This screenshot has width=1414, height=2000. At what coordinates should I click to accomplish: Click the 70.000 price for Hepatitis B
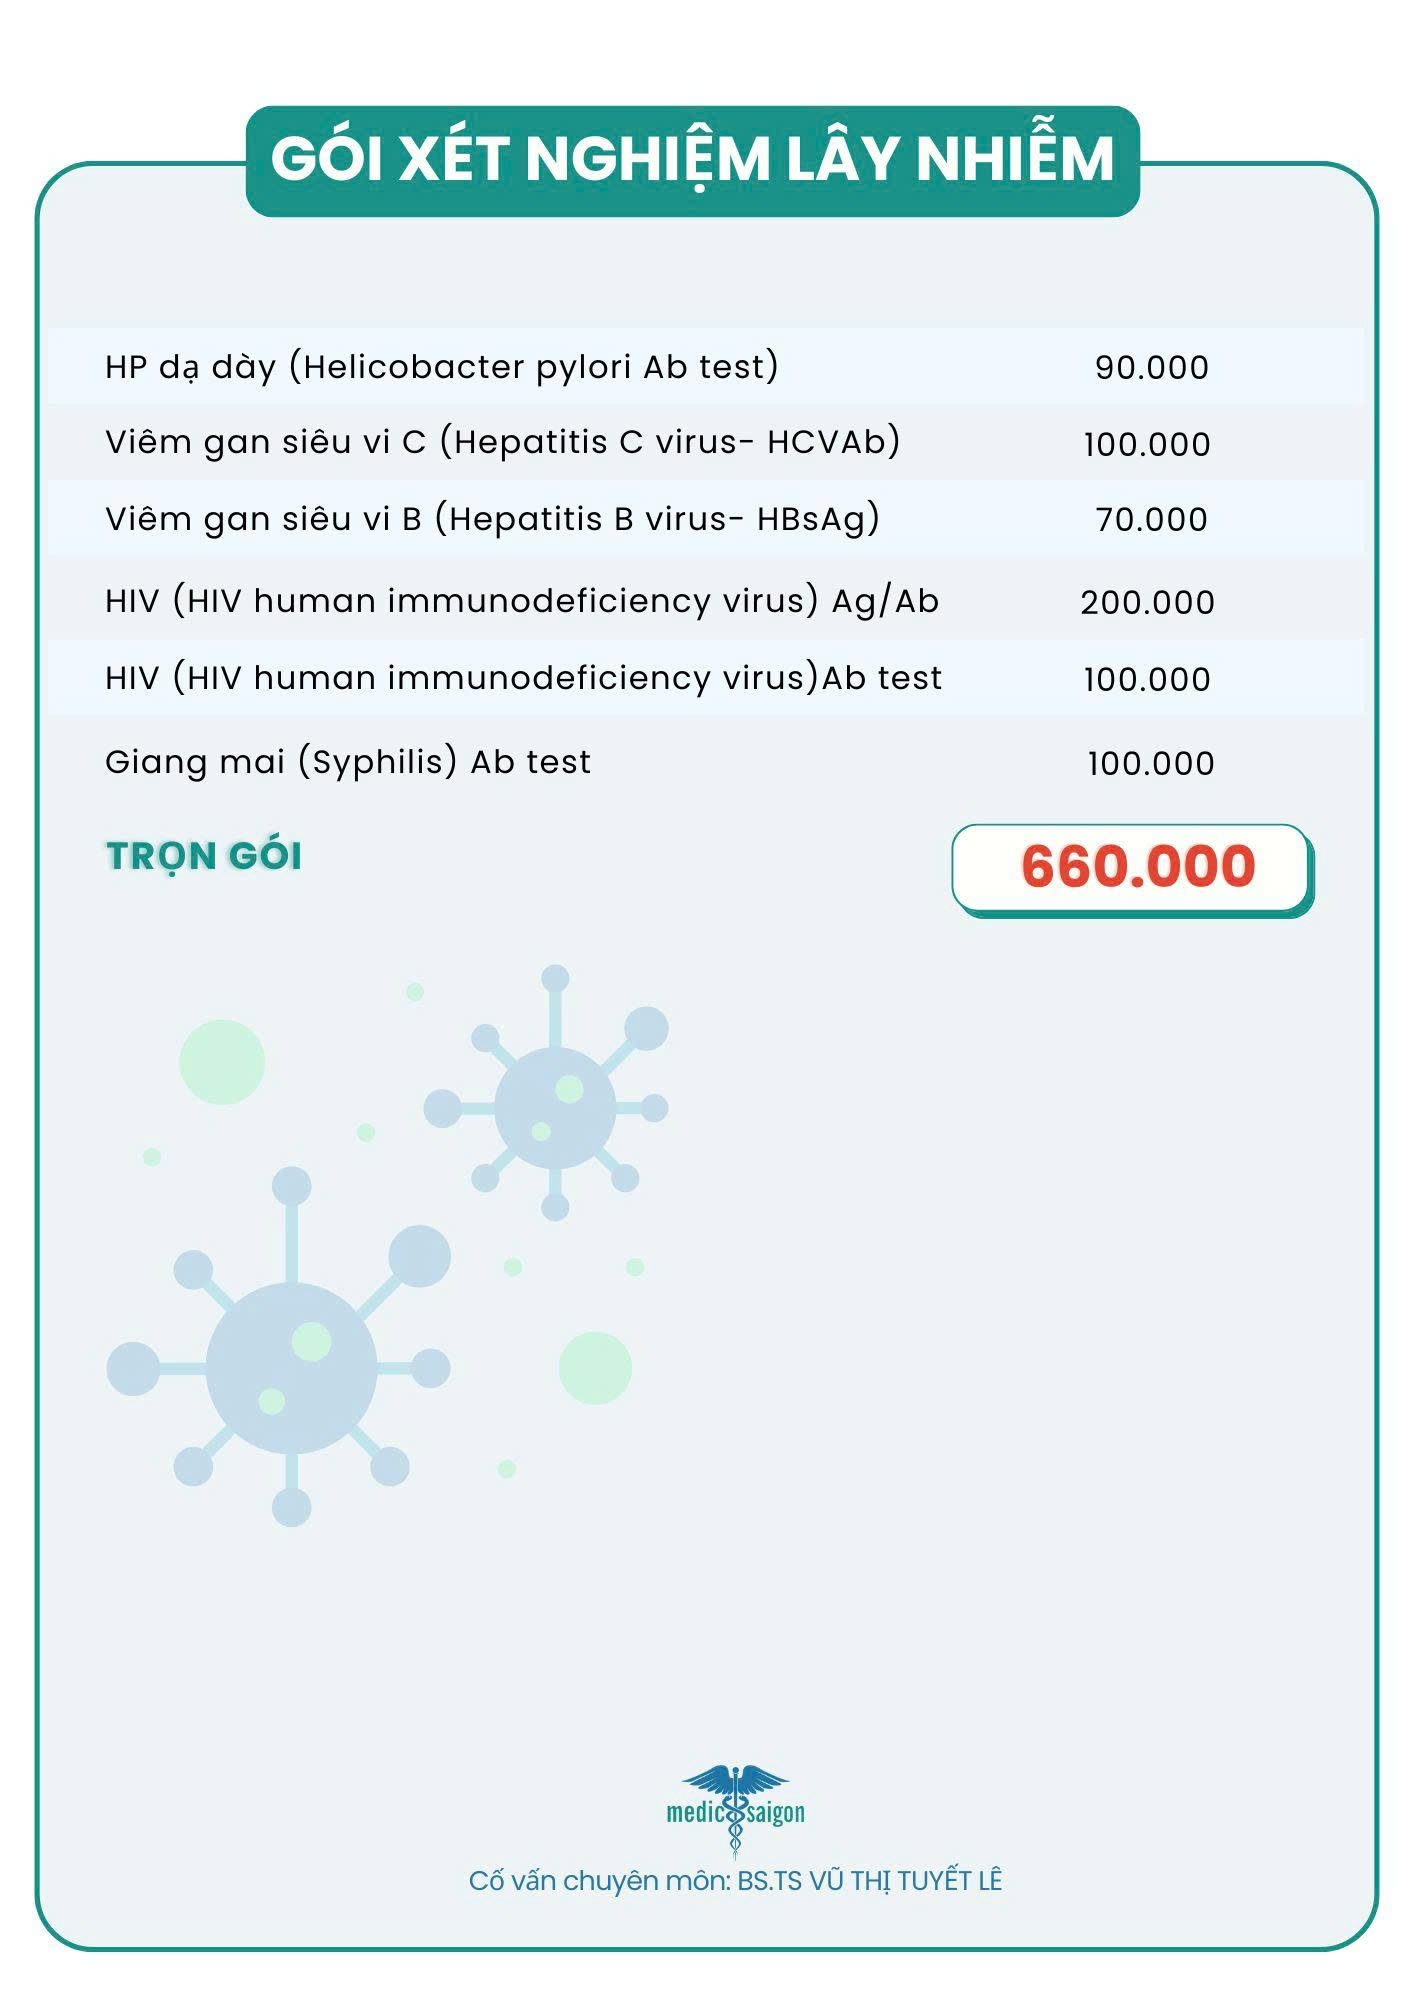point(1151,520)
